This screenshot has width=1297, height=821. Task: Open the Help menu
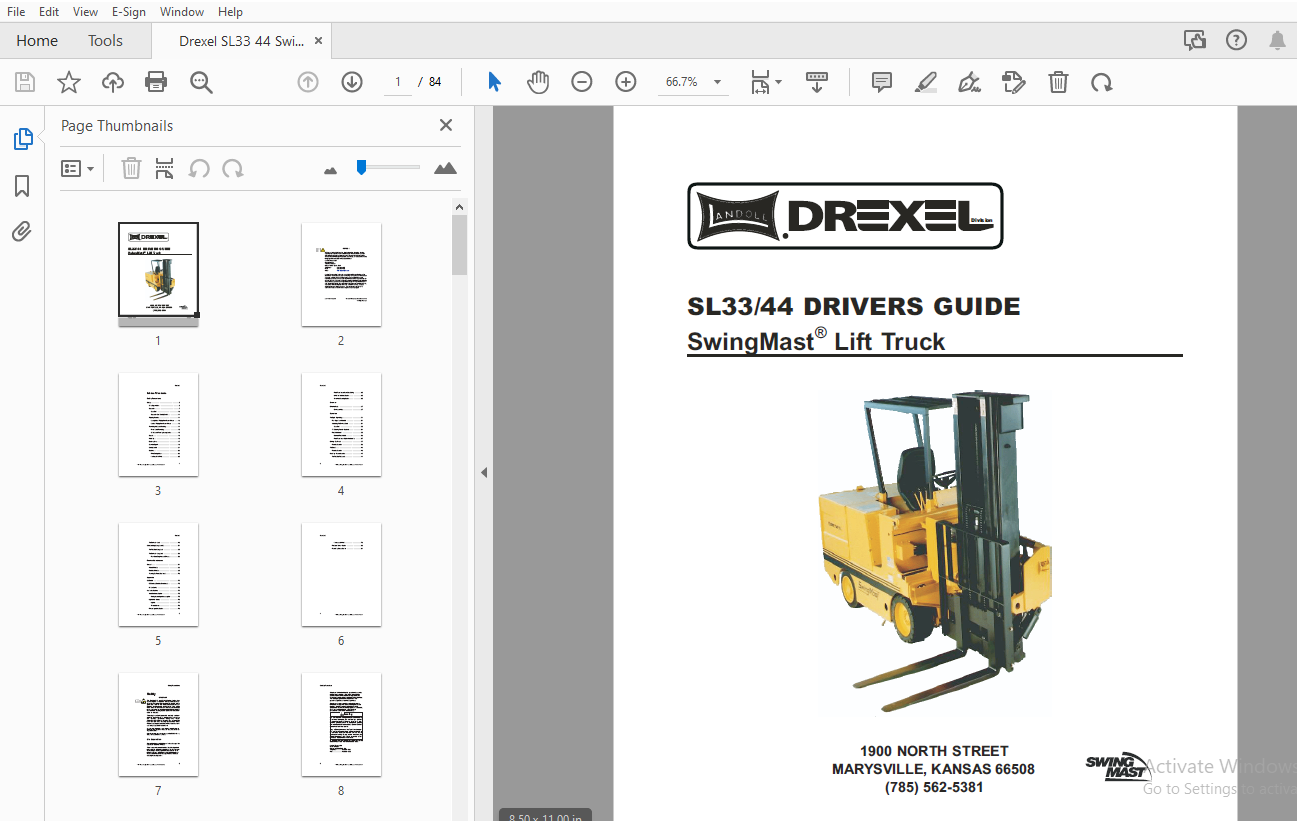click(x=230, y=12)
